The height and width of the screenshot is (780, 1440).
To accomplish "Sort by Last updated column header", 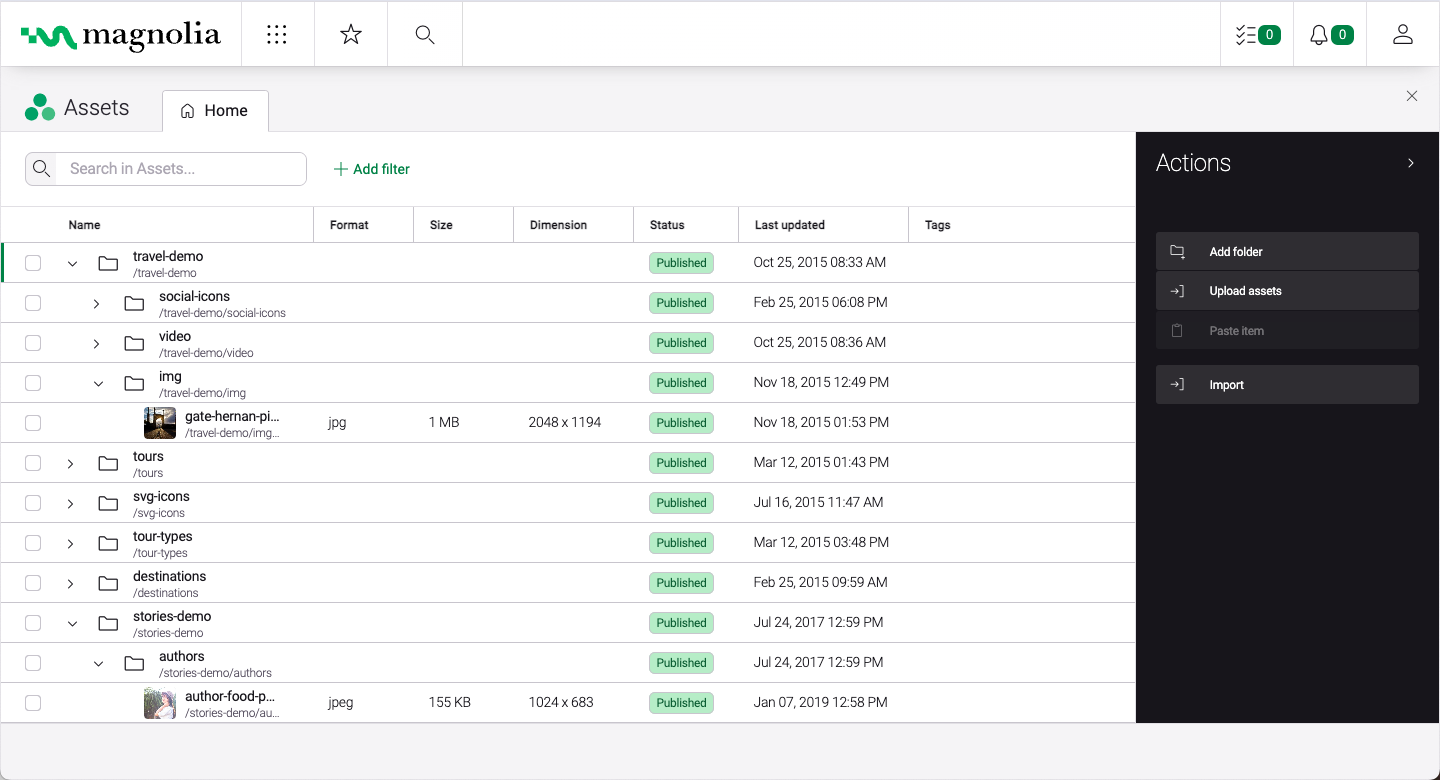I will (789, 225).
